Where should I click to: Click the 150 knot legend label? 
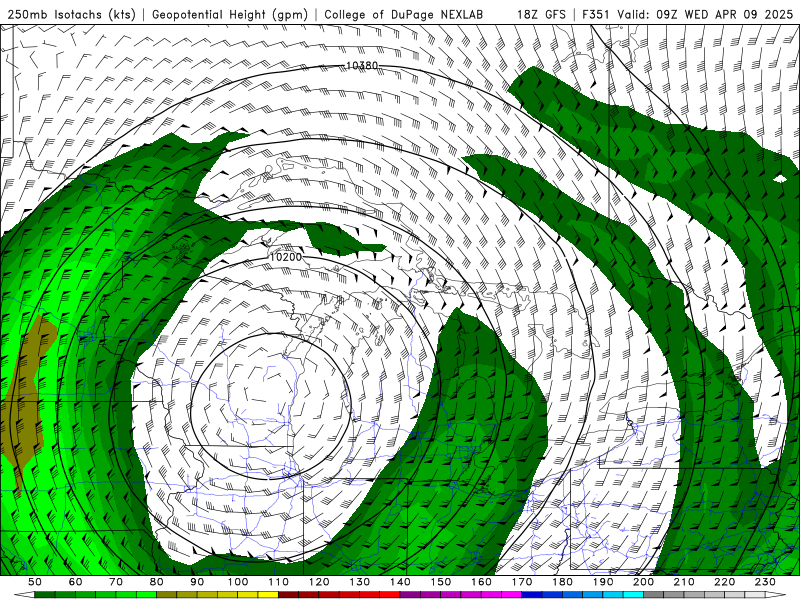[x=441, y=582]
